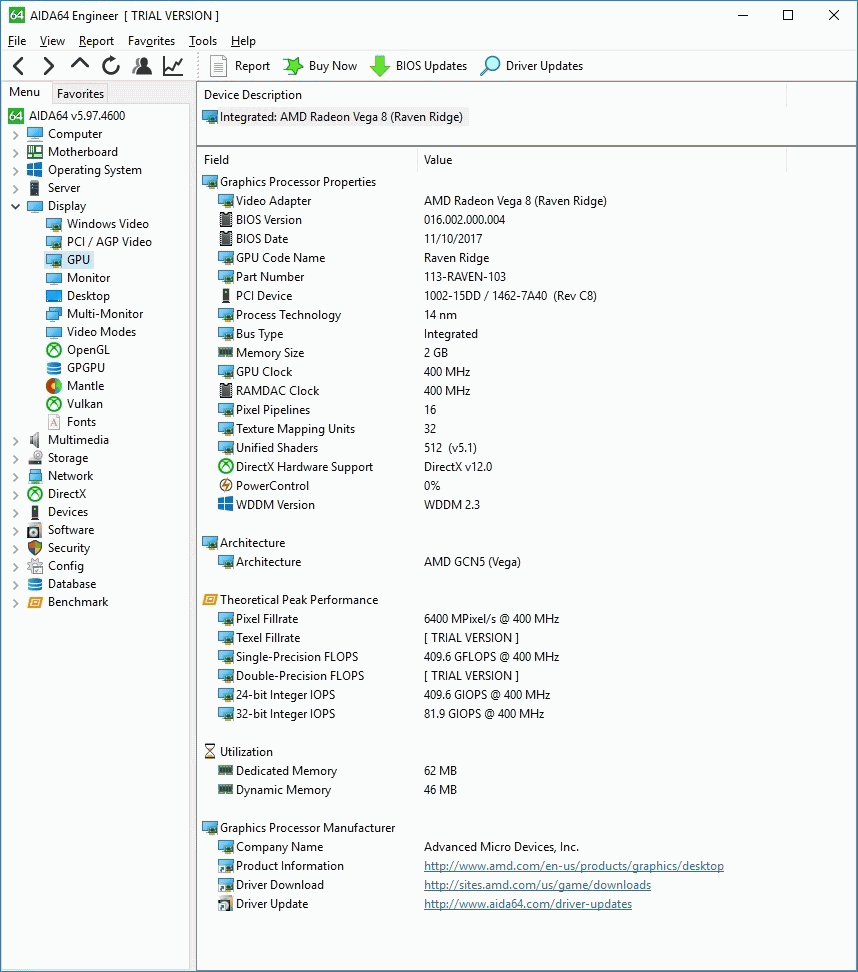Expand the Software tree node

pyautogui.click(x=15, y=531)
